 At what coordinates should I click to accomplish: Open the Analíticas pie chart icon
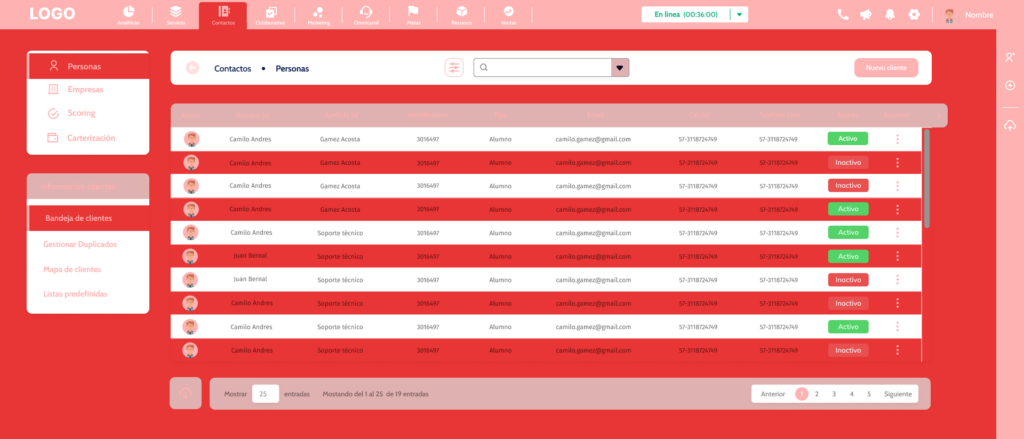pos(128,14)
